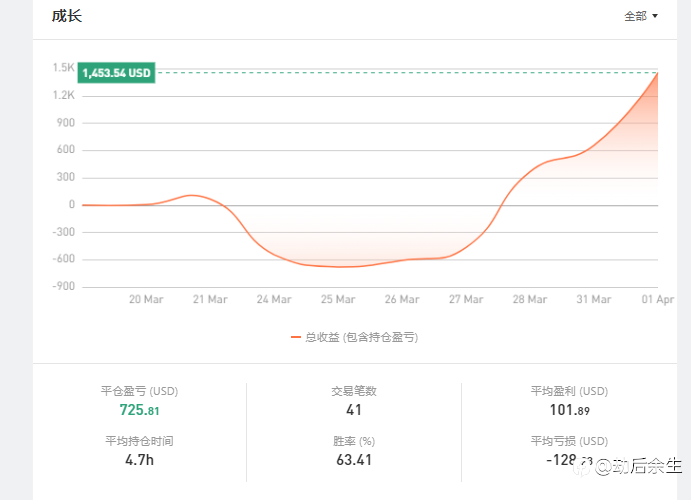Toggle the 总收益 legend series line
This screenshot has width=691, height=500.
pos(296,337)
